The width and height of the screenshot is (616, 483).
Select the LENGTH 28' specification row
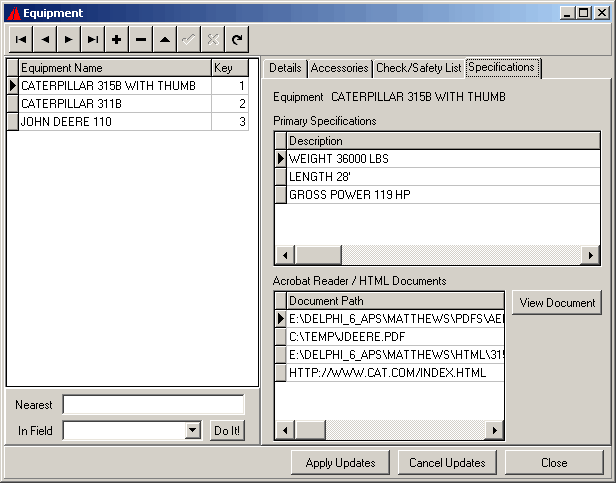point(443,177)
